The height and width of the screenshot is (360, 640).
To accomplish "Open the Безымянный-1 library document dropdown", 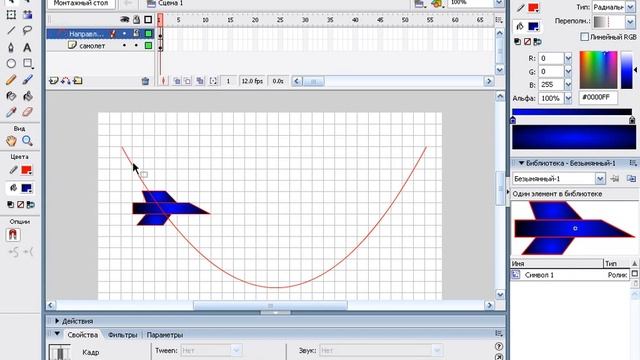I will tap(600, 179).
